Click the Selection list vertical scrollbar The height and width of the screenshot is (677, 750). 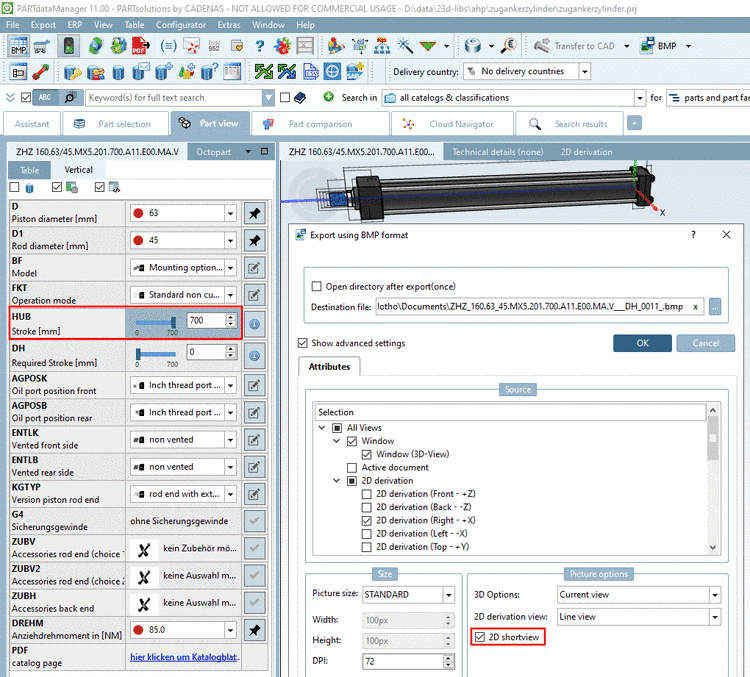713,478
